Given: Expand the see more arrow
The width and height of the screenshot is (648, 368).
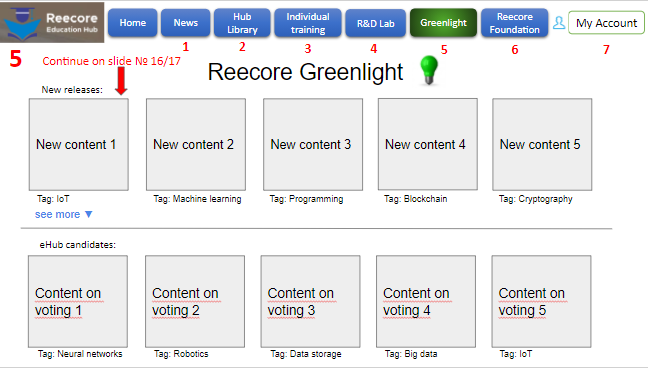Looking at the screenshot, I should pos(88,214).
